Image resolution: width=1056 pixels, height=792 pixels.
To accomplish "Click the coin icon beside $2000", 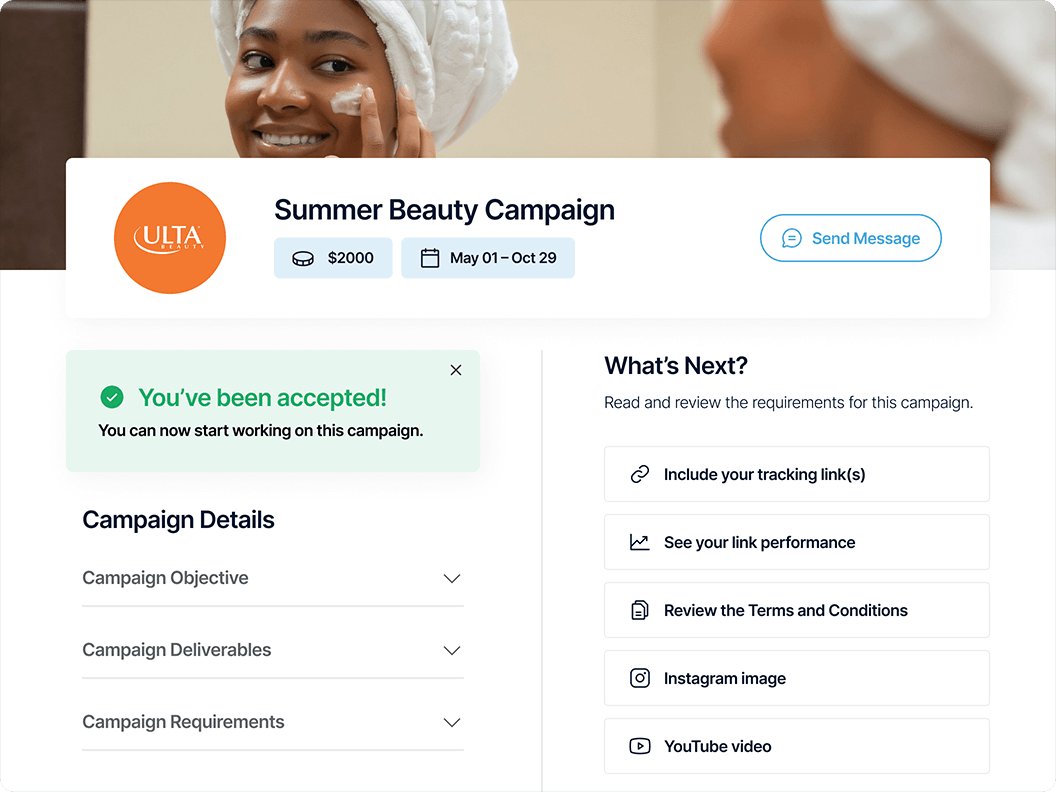I will click(302, 259).
